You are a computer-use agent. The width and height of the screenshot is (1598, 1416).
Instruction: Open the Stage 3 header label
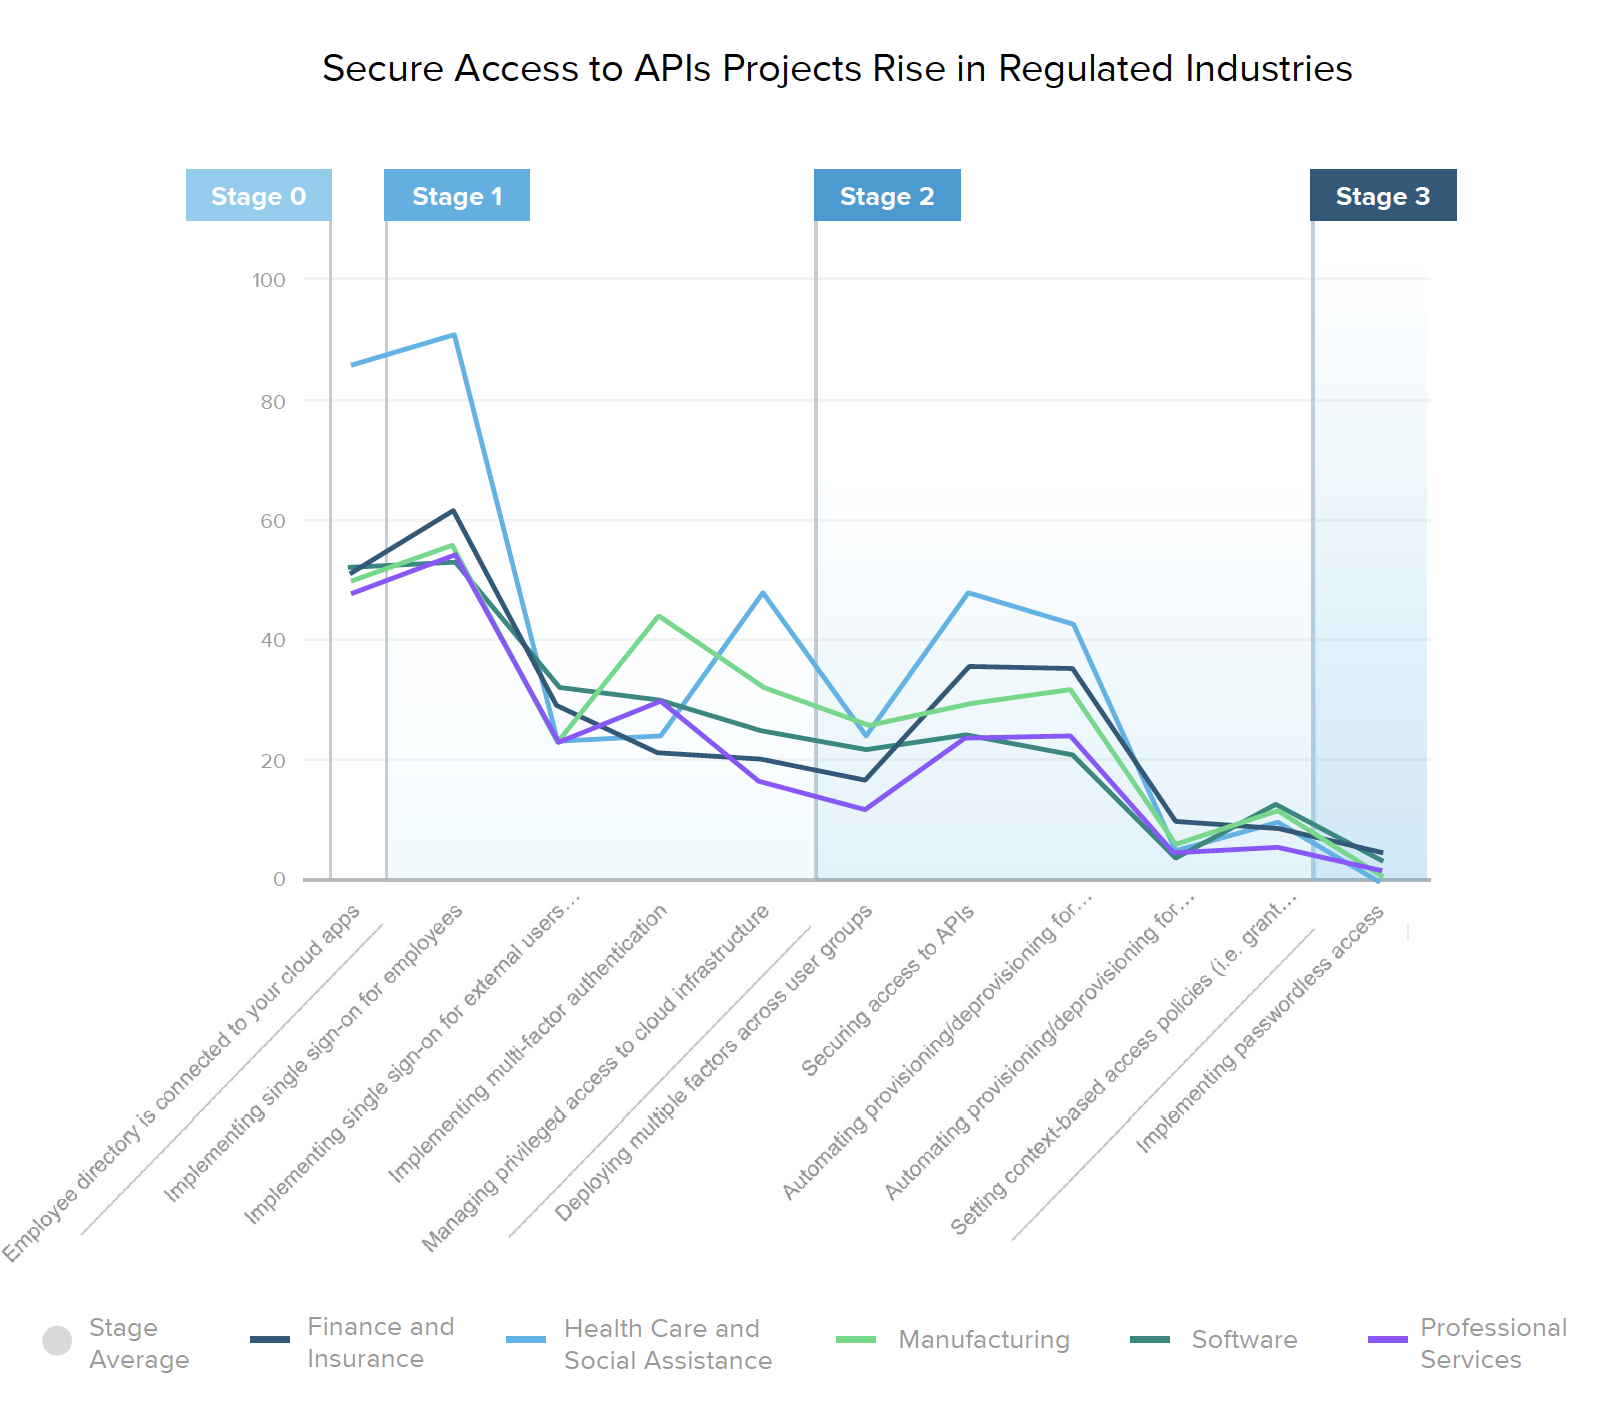(1383, 196)
